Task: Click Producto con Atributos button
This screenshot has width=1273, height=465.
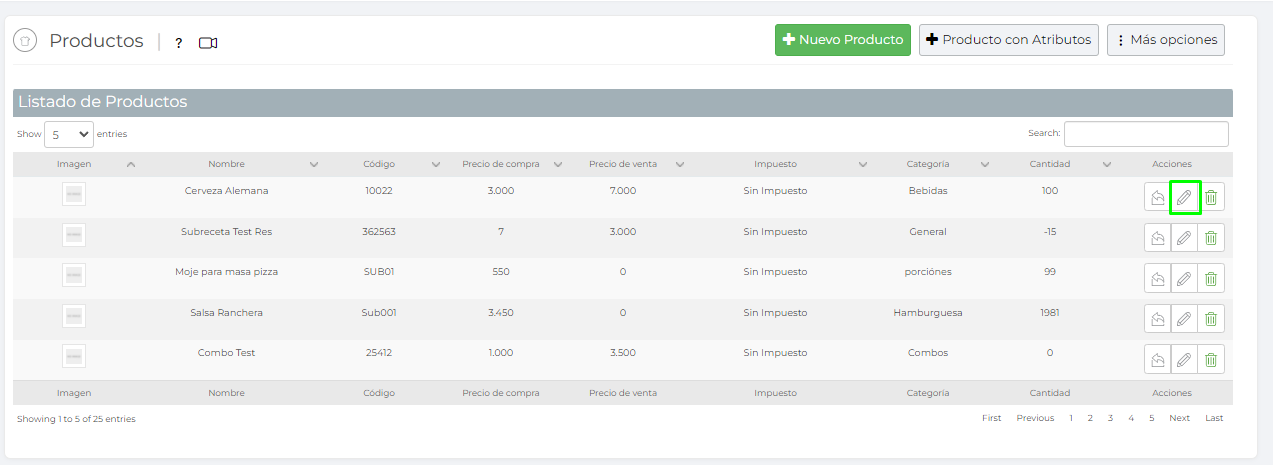Action: (x=1009, y=40)
